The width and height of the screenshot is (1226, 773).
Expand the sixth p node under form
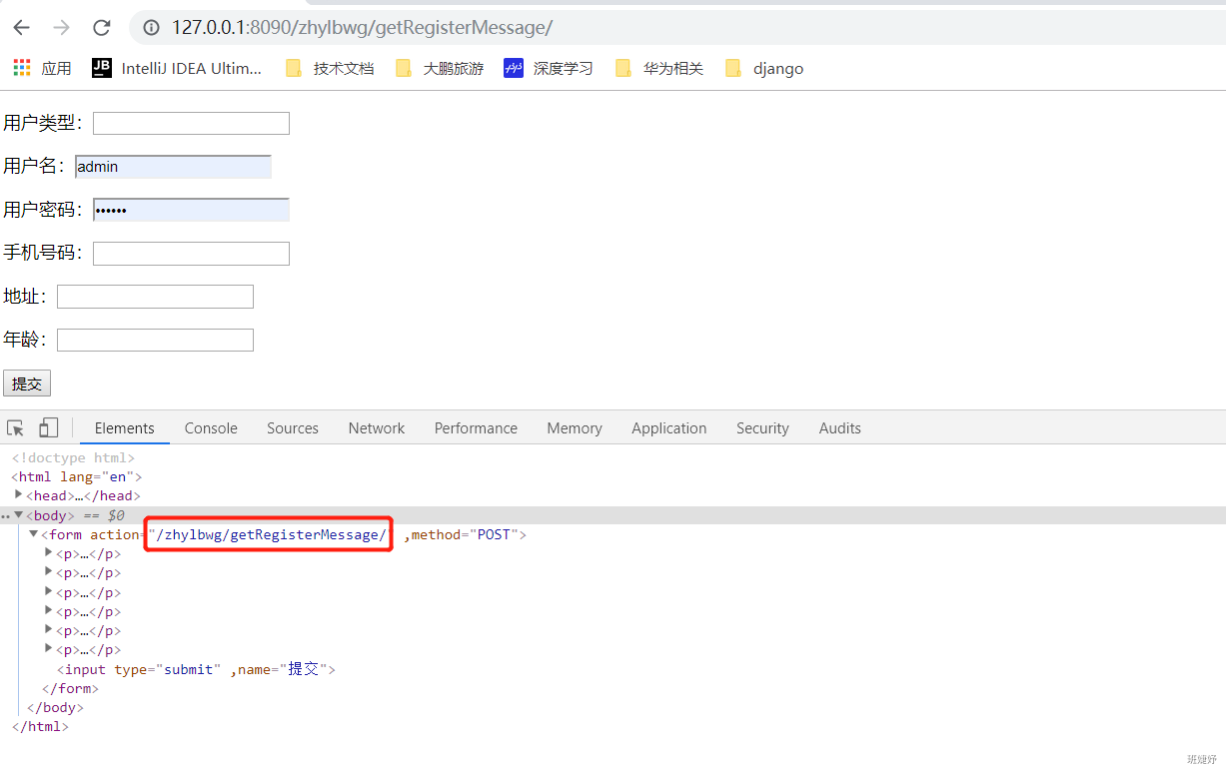pyautogui.click(x=49, y=649)
